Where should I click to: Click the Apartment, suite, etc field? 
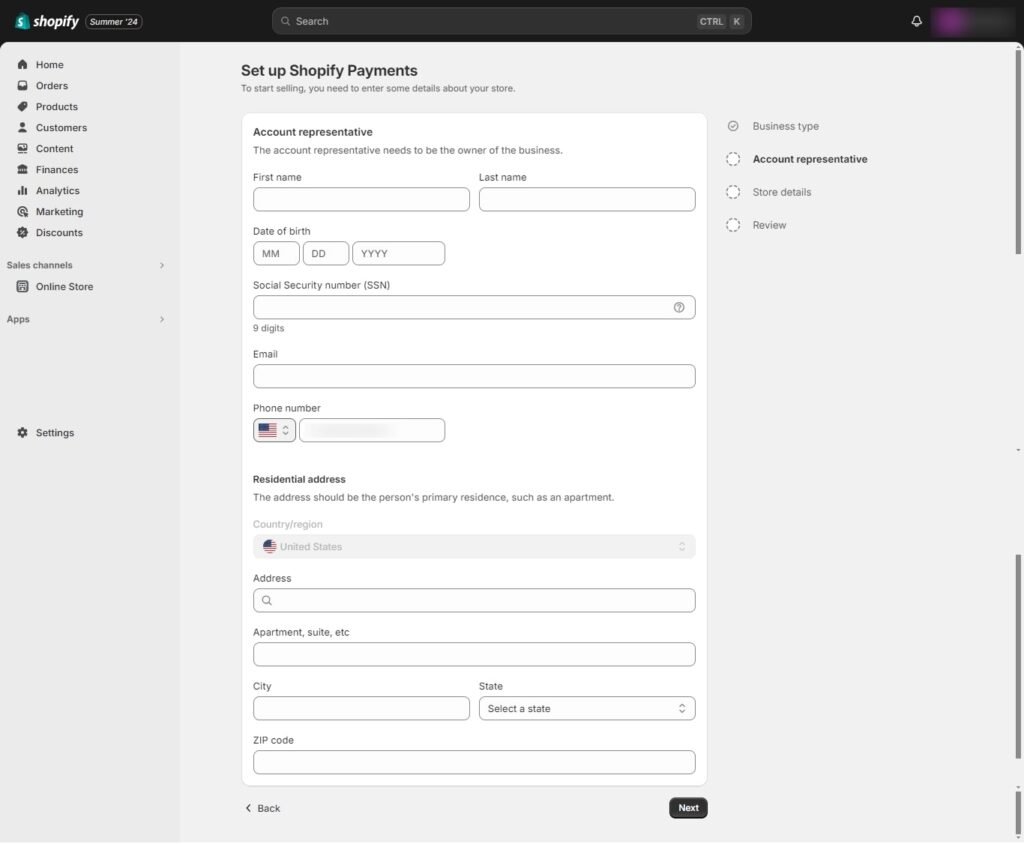474,655
